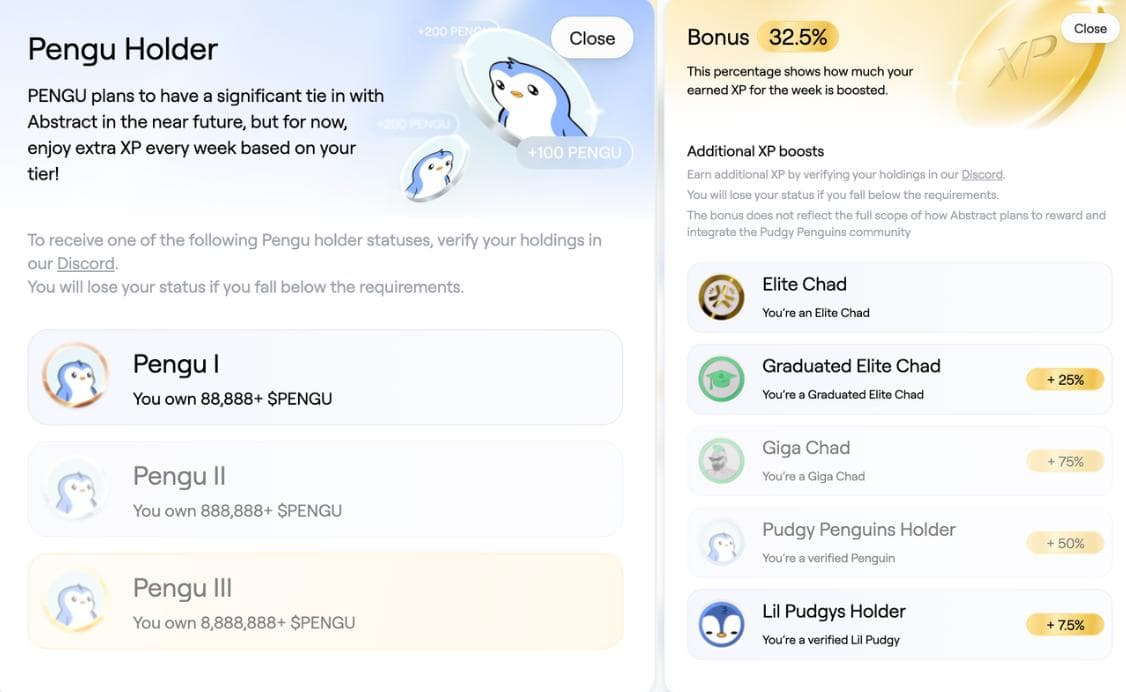The width and height of the screenshot is (1126, 692).
Task: Click the Pengu II tier penguin icon
Action: click(x=75, y=489)
